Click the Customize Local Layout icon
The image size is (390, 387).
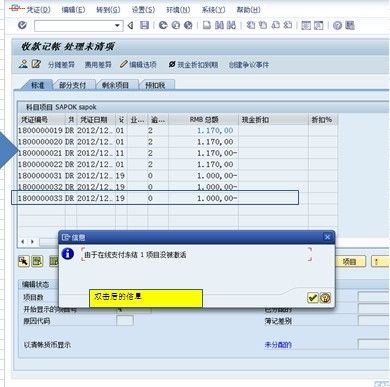[x=350, y=25]
